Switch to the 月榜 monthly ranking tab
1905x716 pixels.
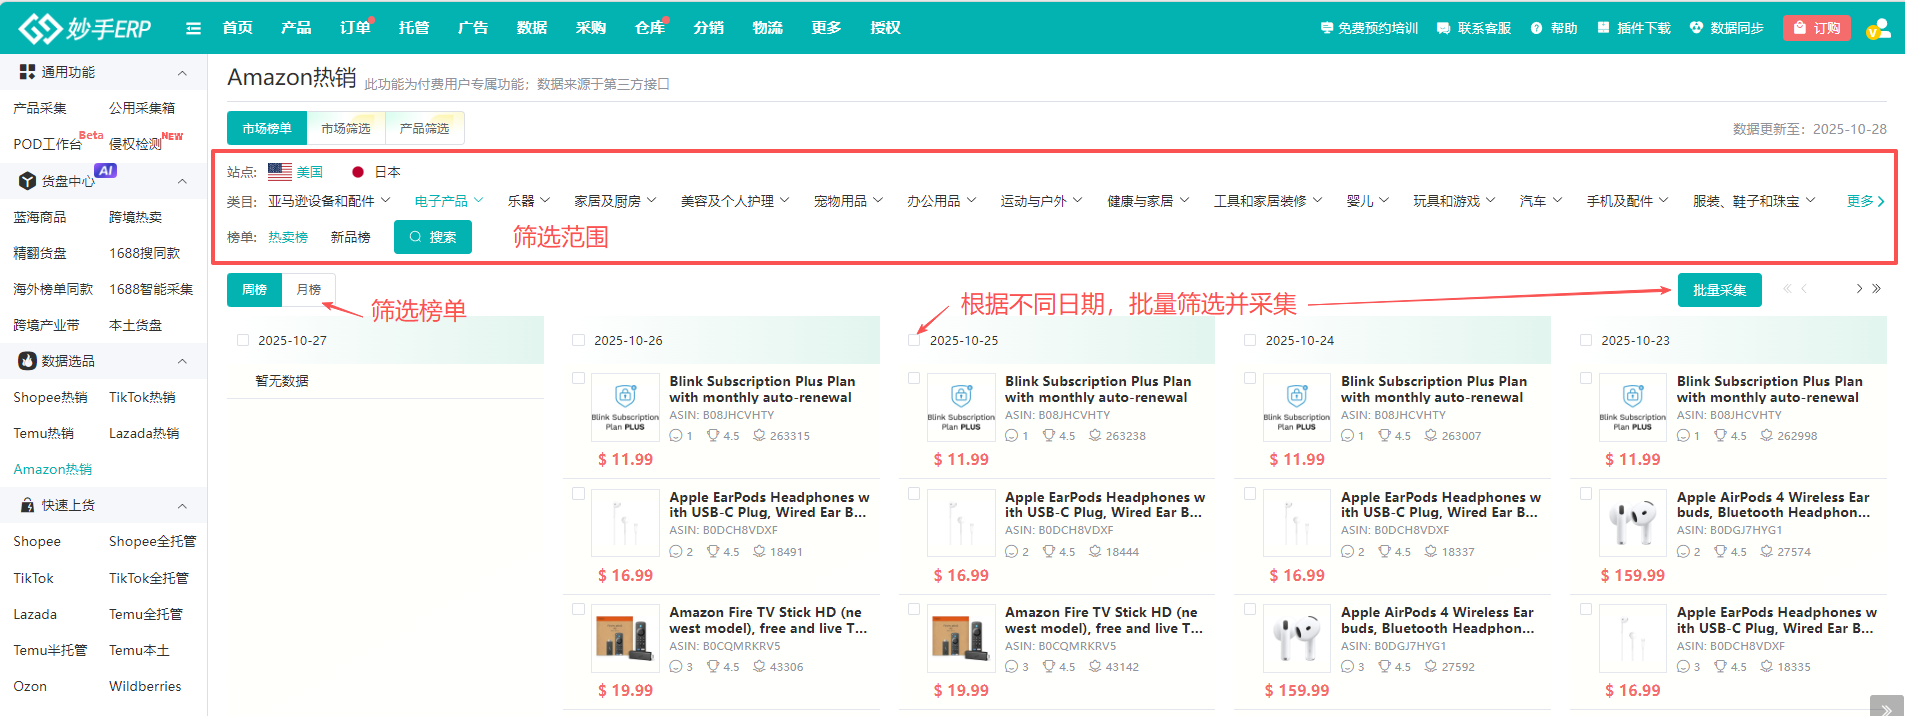tap(308, 289)
